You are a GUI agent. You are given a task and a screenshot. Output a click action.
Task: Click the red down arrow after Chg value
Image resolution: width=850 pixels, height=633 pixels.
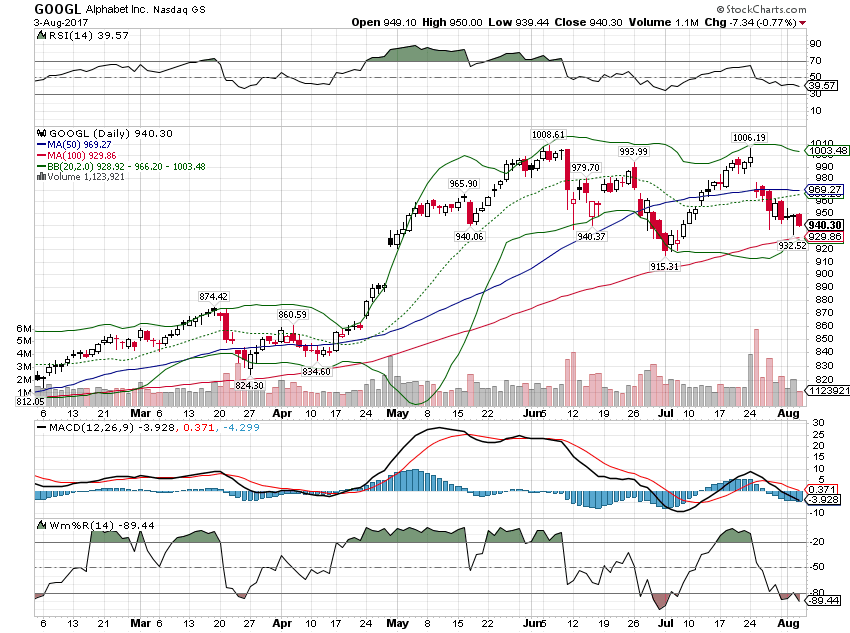802,23
